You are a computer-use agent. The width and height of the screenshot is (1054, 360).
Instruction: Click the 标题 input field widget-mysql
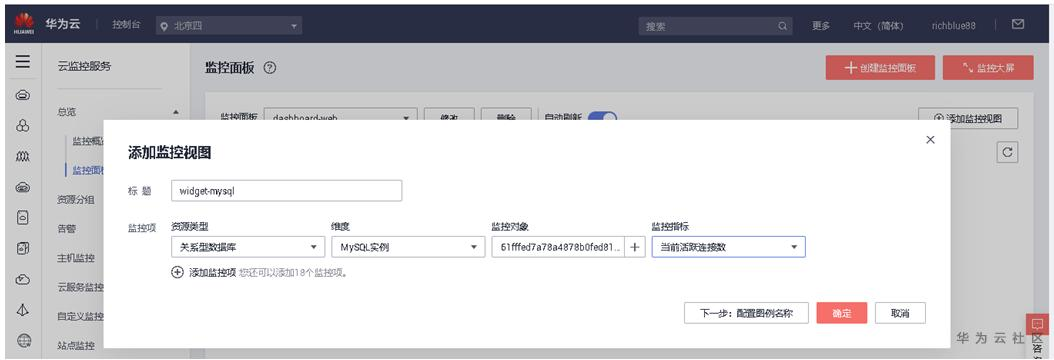[286, 190]
